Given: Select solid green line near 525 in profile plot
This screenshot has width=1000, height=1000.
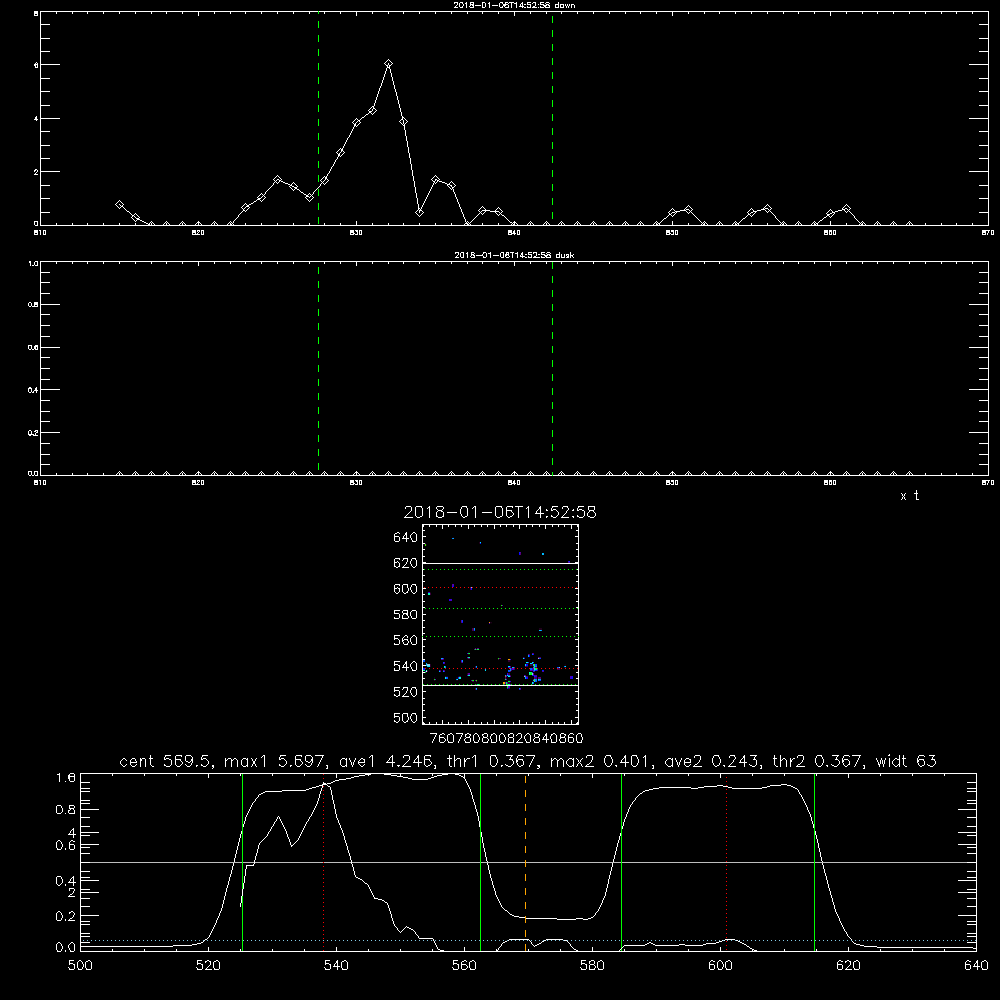Looking at the screenshot, I should (x=242, y=862).
